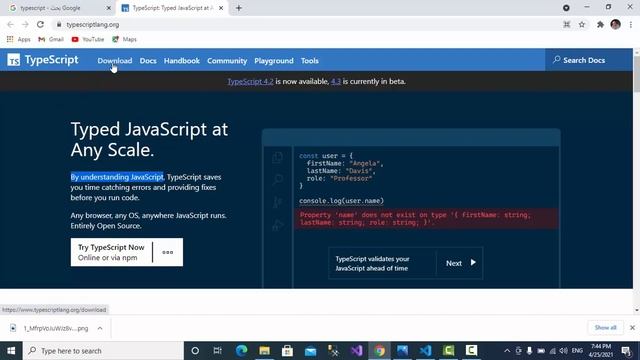Expand options arrow for downloaded png file
This screenshot has height=360, width=640.
[x=100, y=328]
